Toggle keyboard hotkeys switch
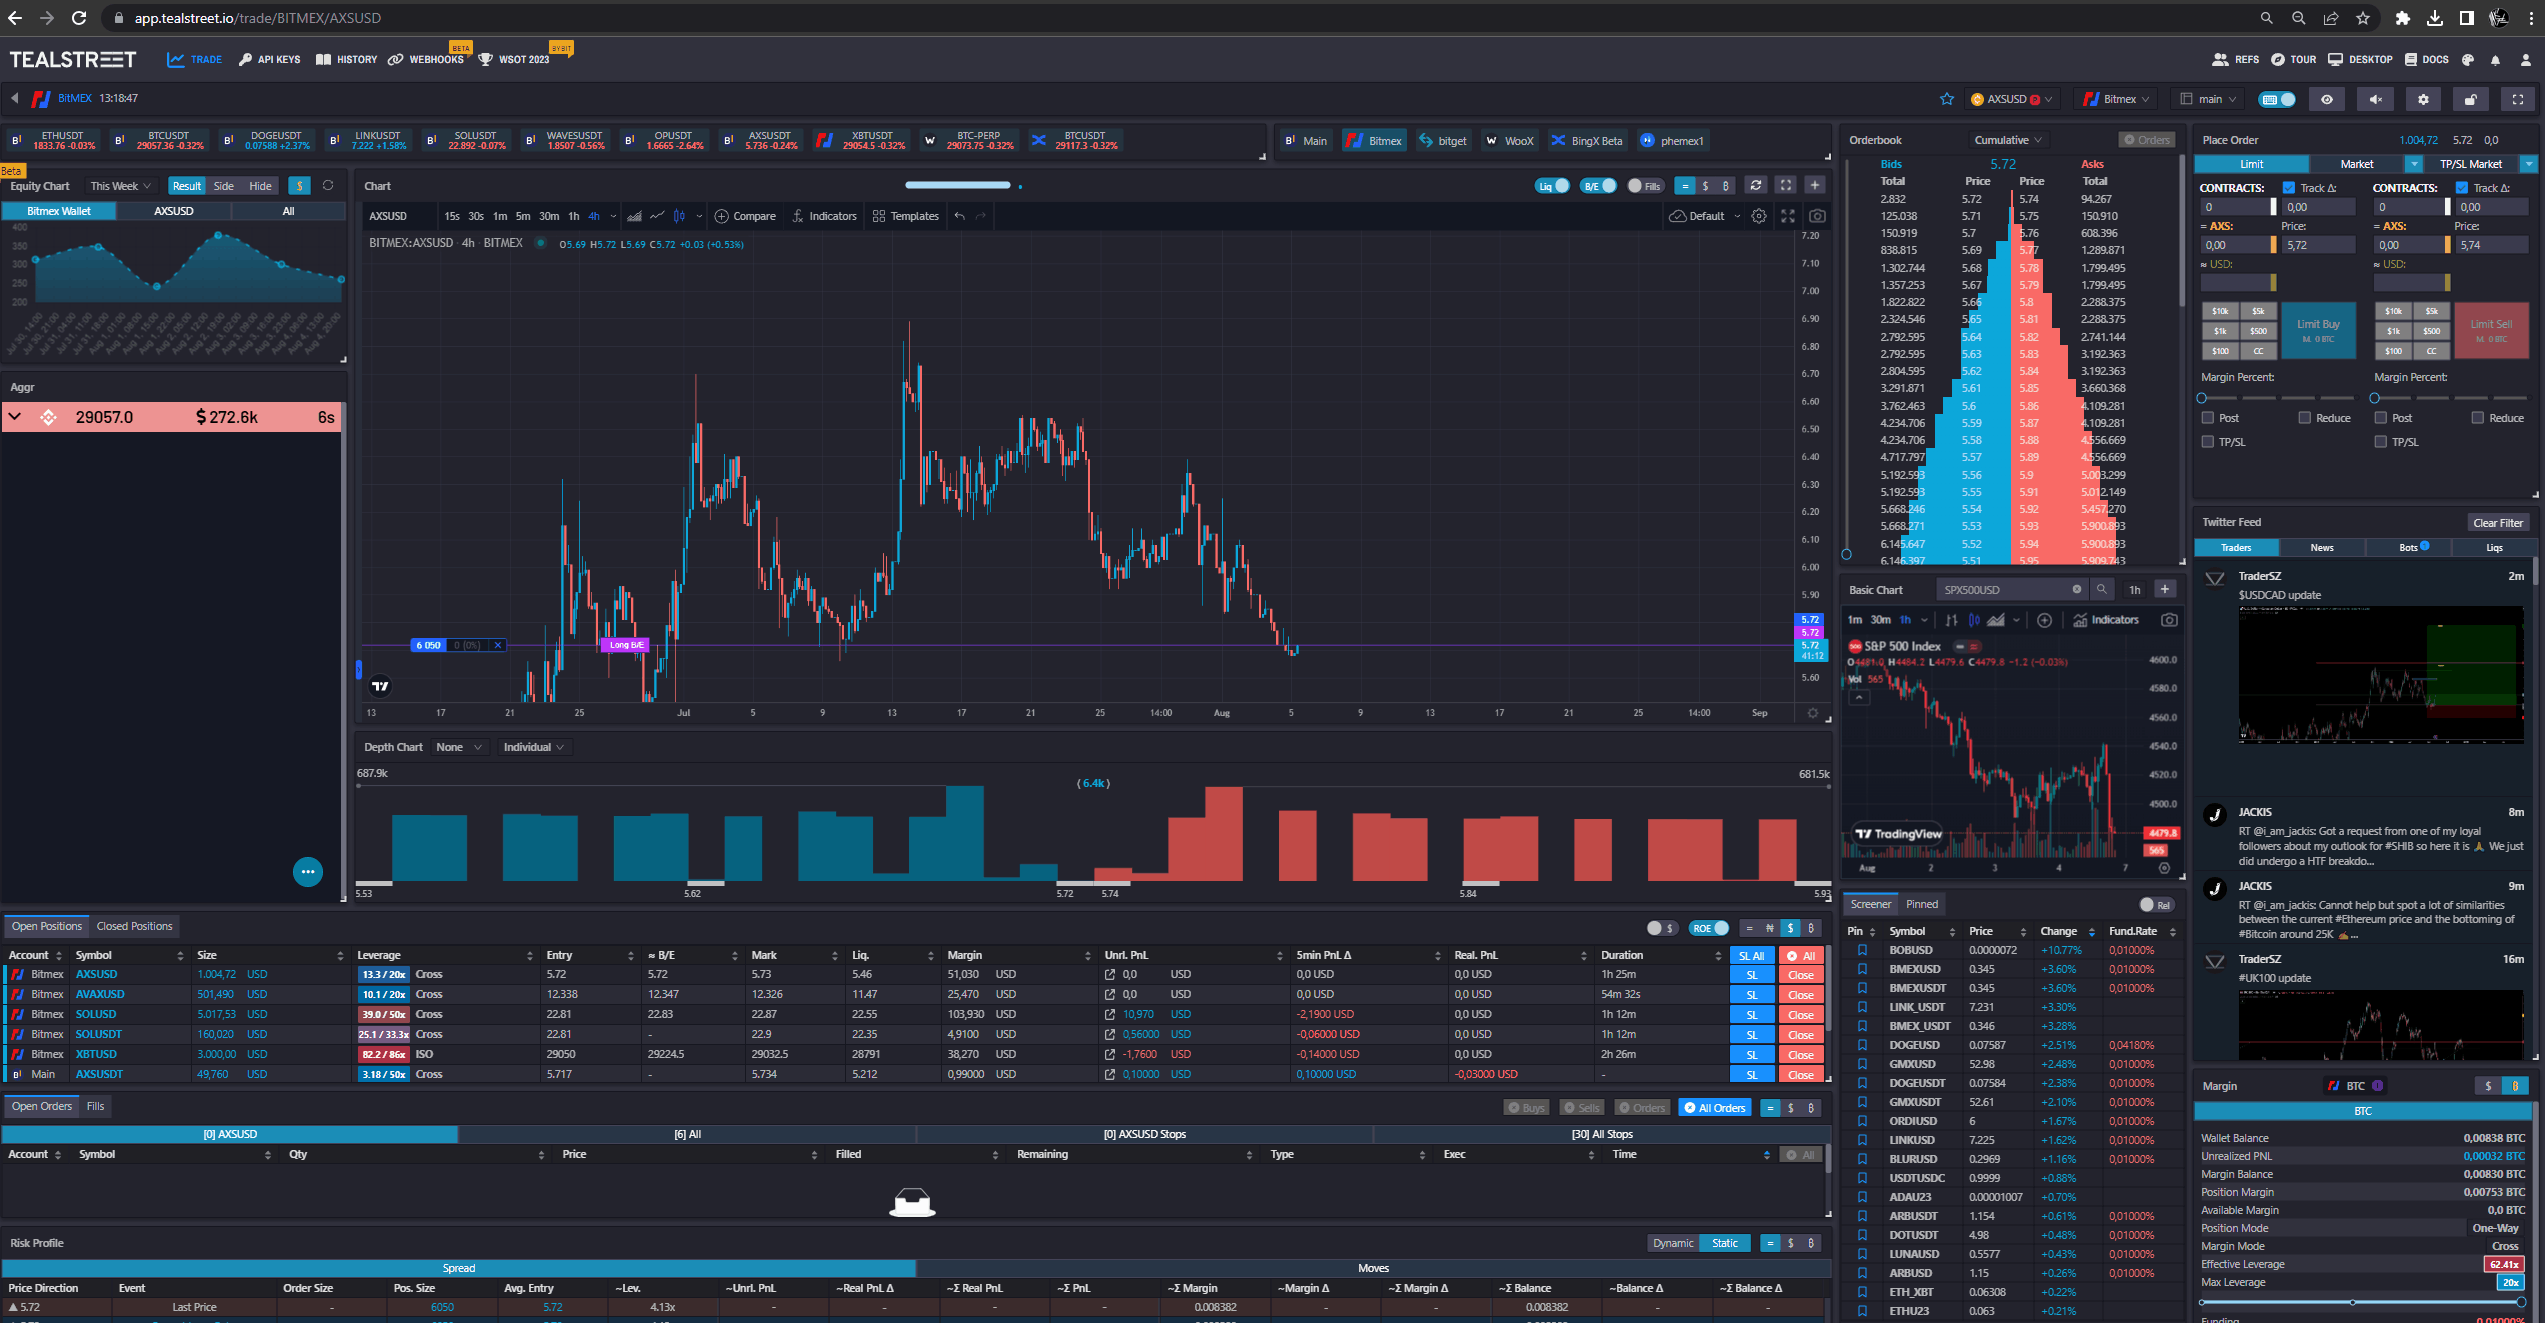The width and height of the screenshot is (2545, 1323). click(x=2278, y=99)
